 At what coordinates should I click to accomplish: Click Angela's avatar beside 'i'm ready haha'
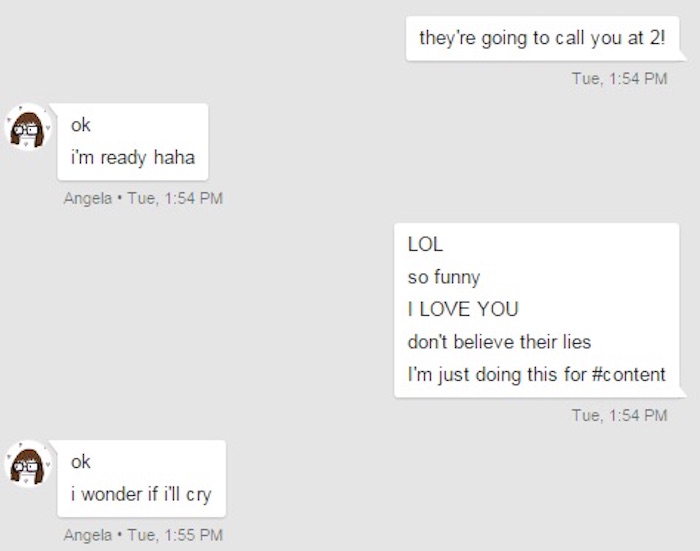pos(28,128)
